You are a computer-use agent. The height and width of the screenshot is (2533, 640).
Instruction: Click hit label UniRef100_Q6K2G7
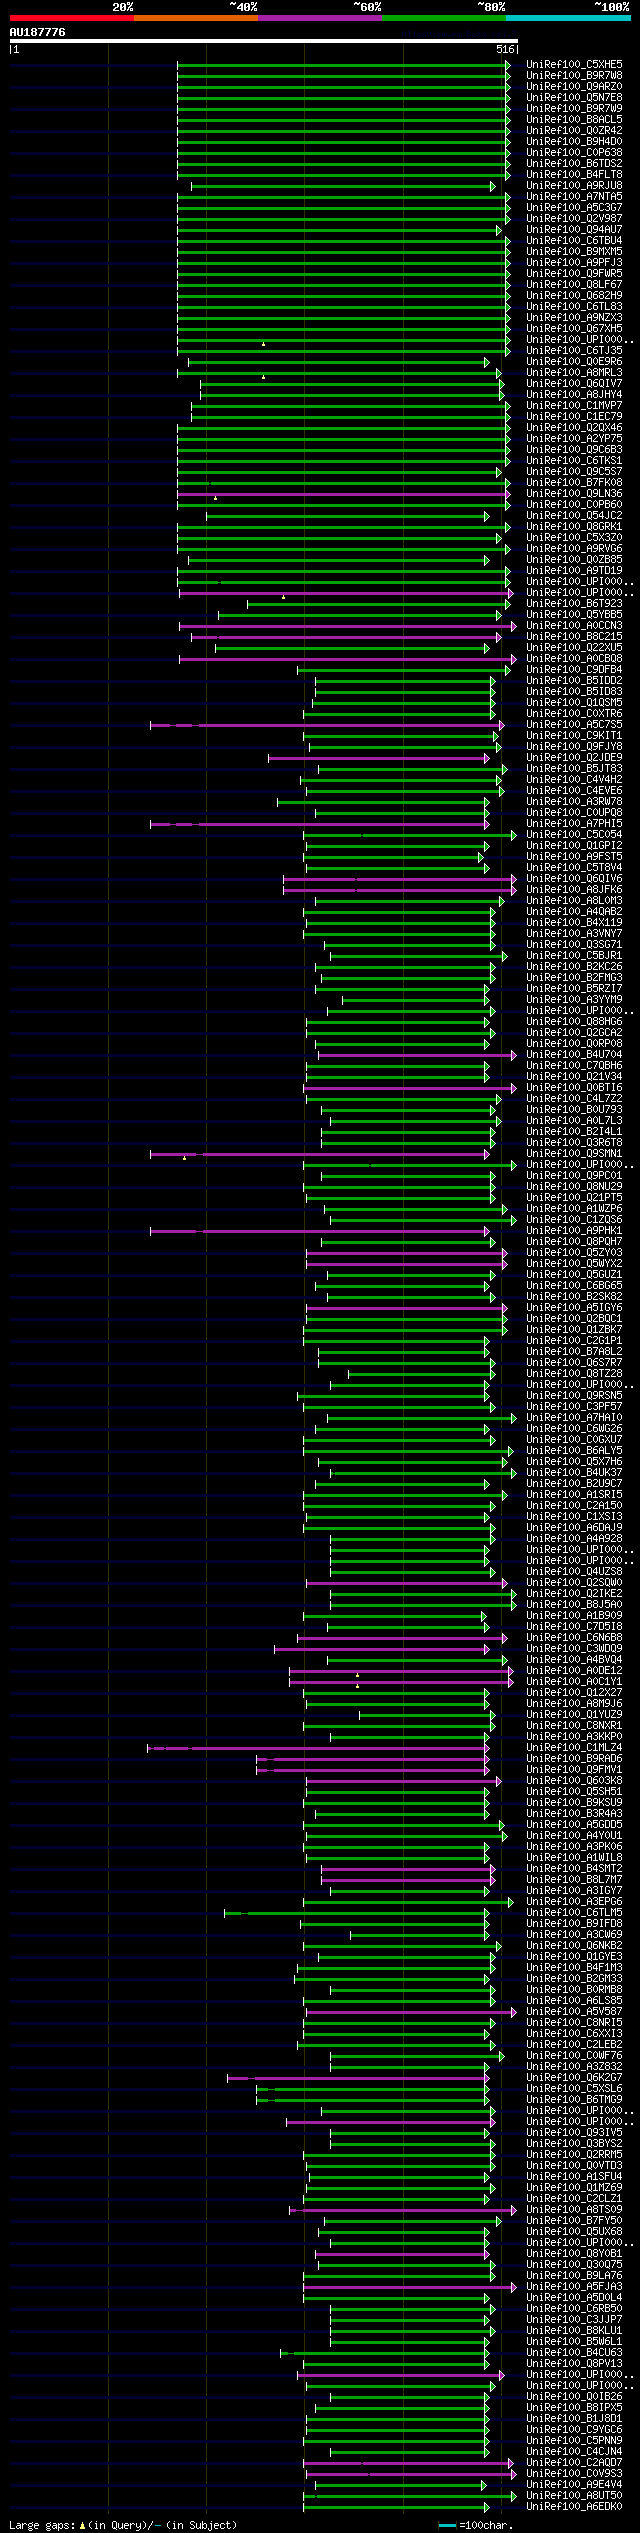574,2077
